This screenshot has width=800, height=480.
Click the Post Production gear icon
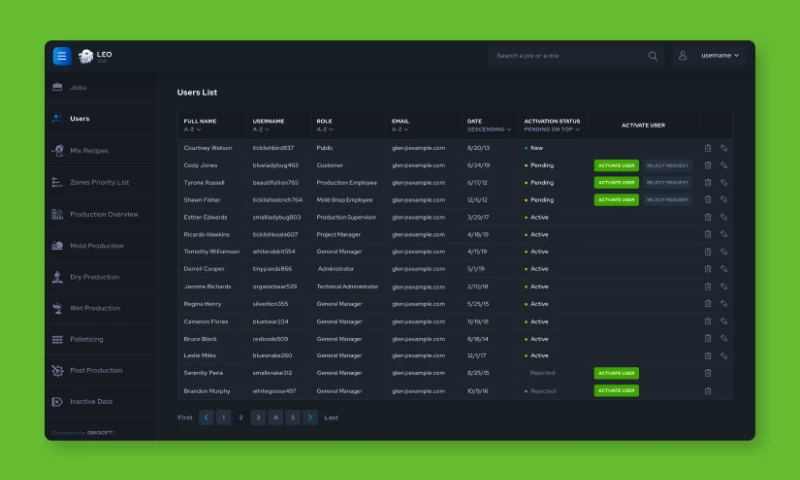[57, 370]
